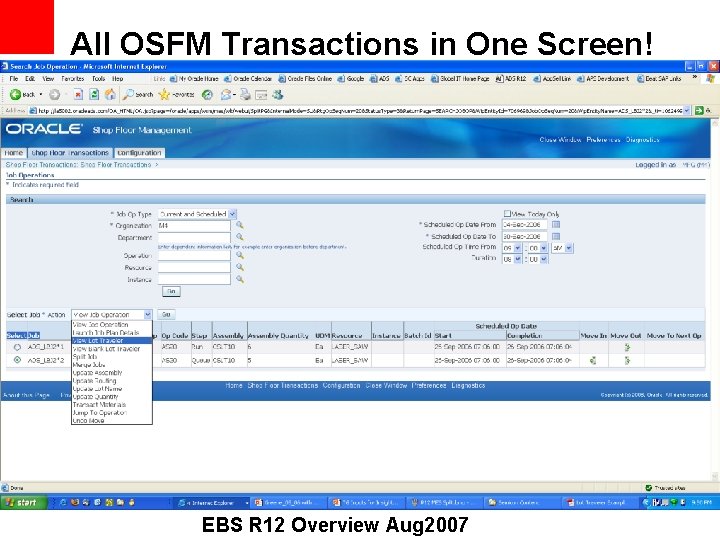Open the Instance lookup magnifier icon

click(240, 279)
